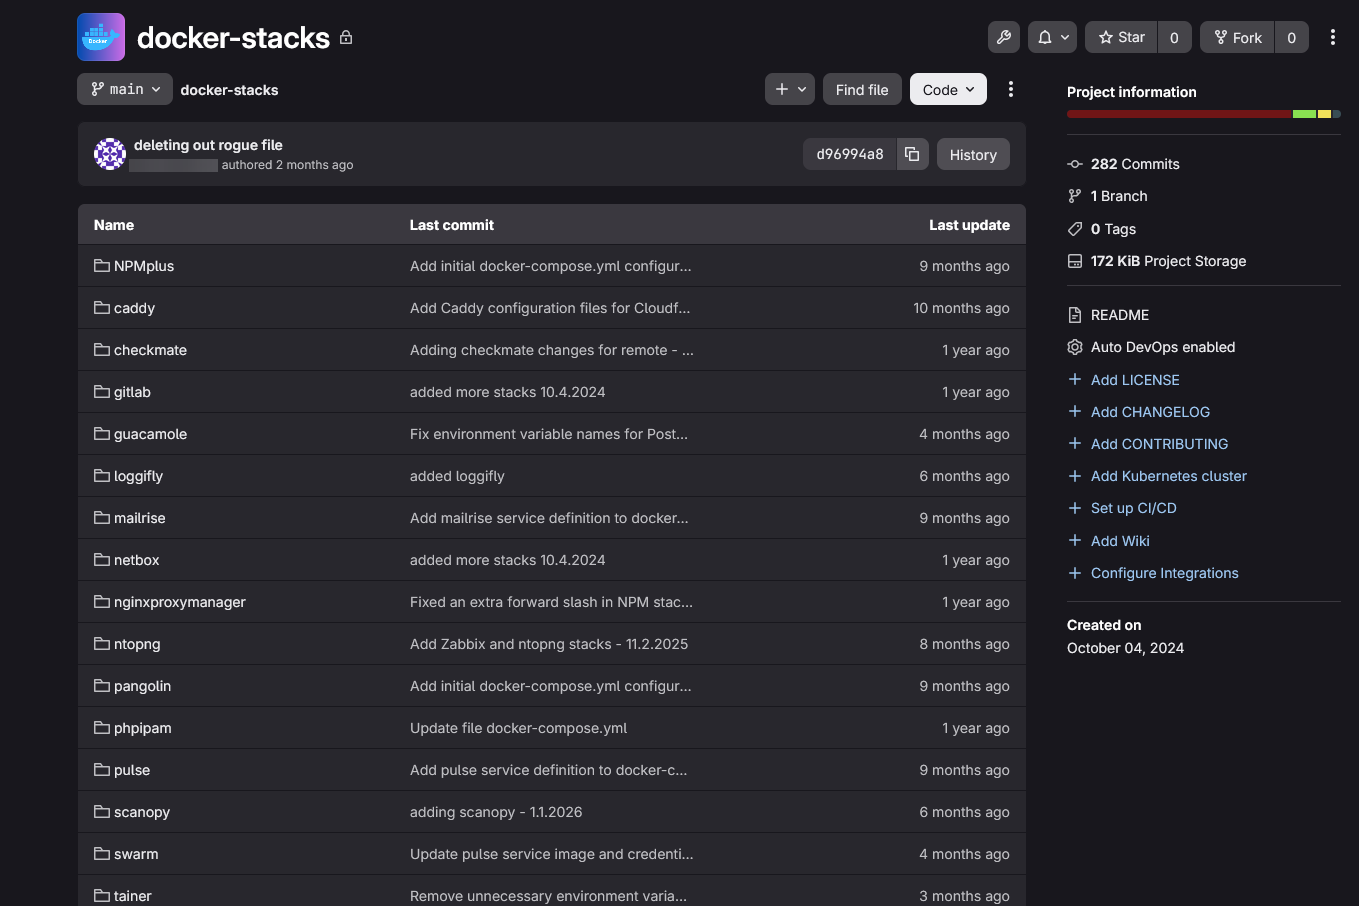Click the '10 months ago' caddy update time

961,308
